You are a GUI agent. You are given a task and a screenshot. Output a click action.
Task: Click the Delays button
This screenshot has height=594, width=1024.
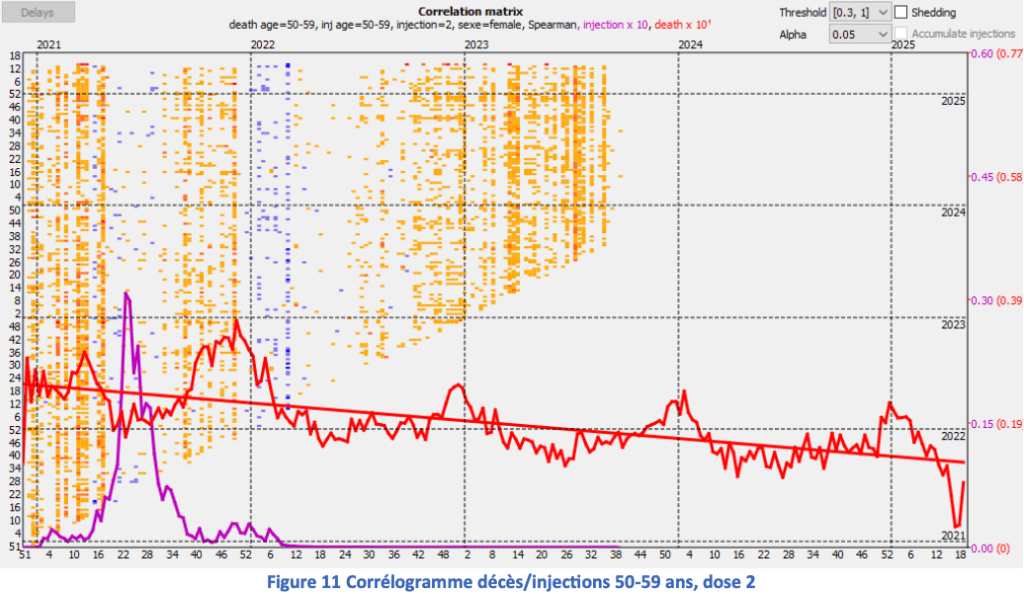pos(41,14)
